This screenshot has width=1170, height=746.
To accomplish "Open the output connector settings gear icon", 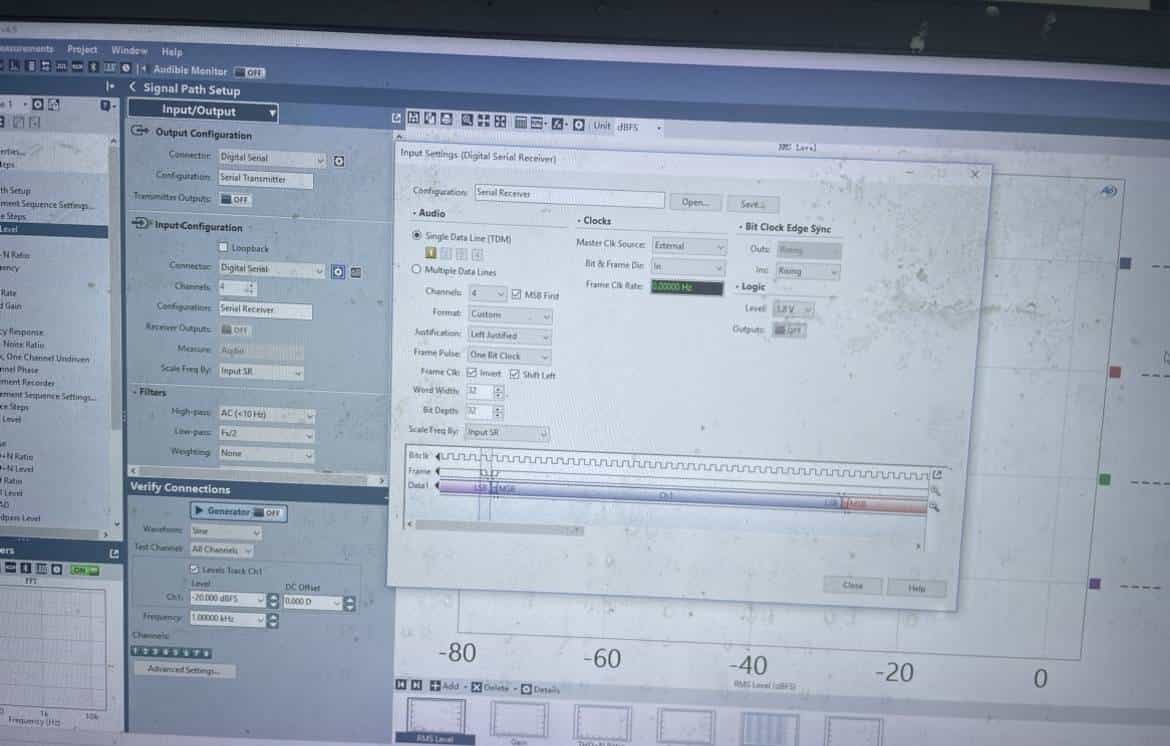I will 339,160.
